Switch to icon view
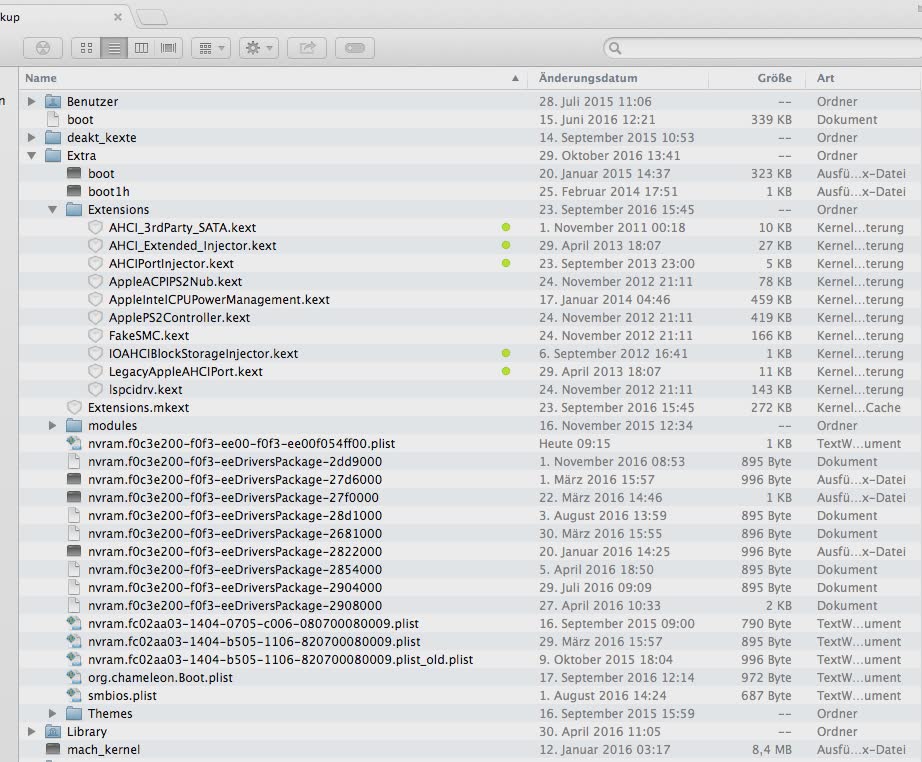Screen dimensions: 922x762 pyautogui.click(x=87, y=47)
